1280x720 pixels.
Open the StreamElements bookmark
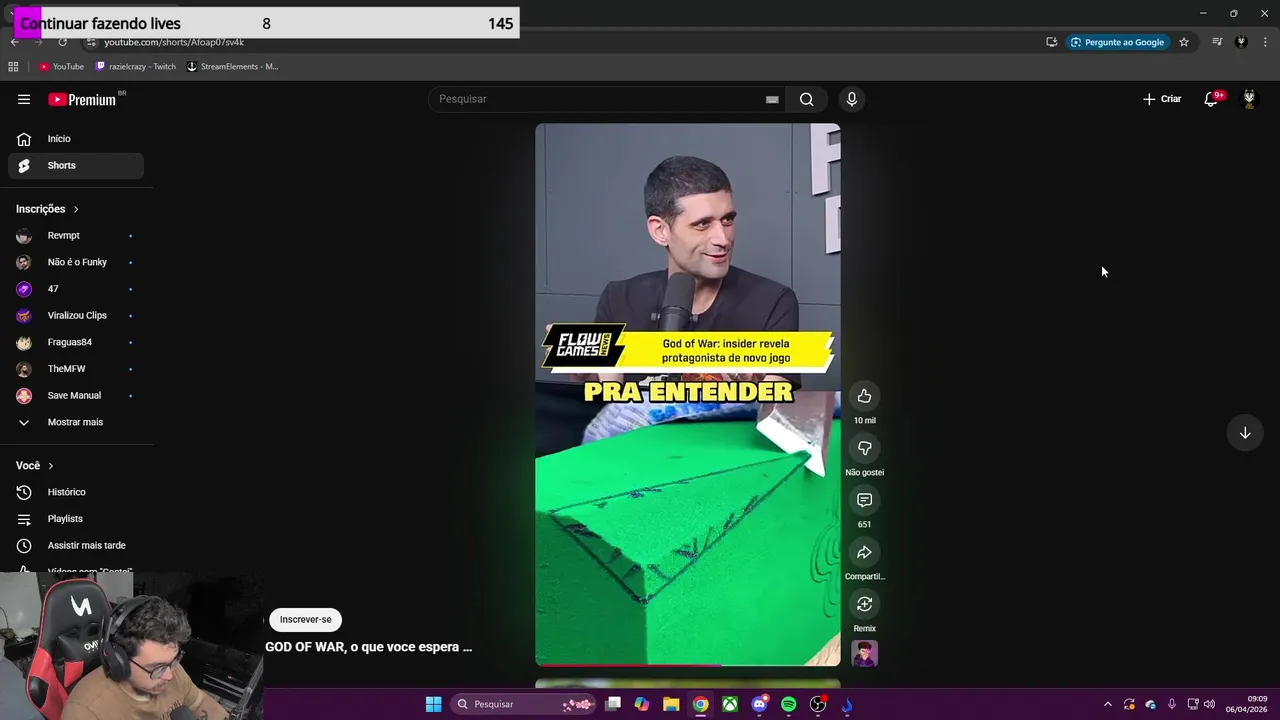pos(232,67)
